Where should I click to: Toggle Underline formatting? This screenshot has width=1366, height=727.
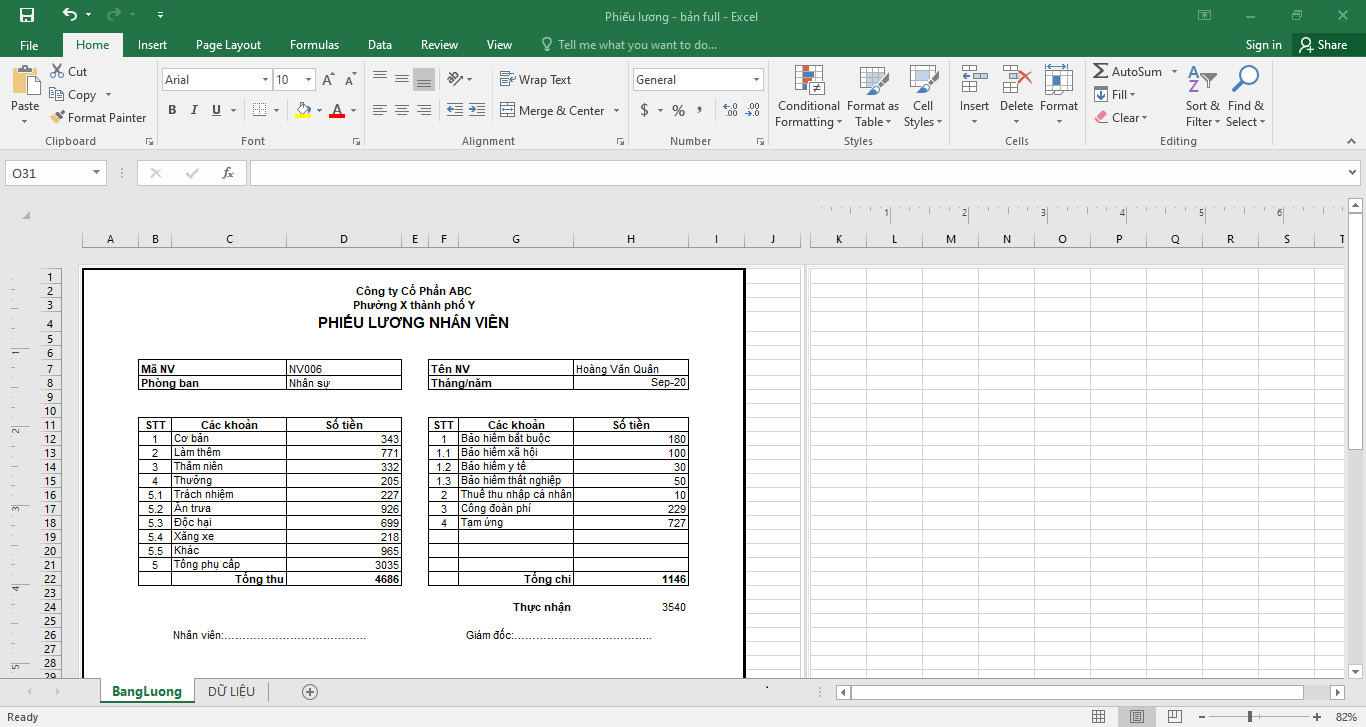[214, 110]
